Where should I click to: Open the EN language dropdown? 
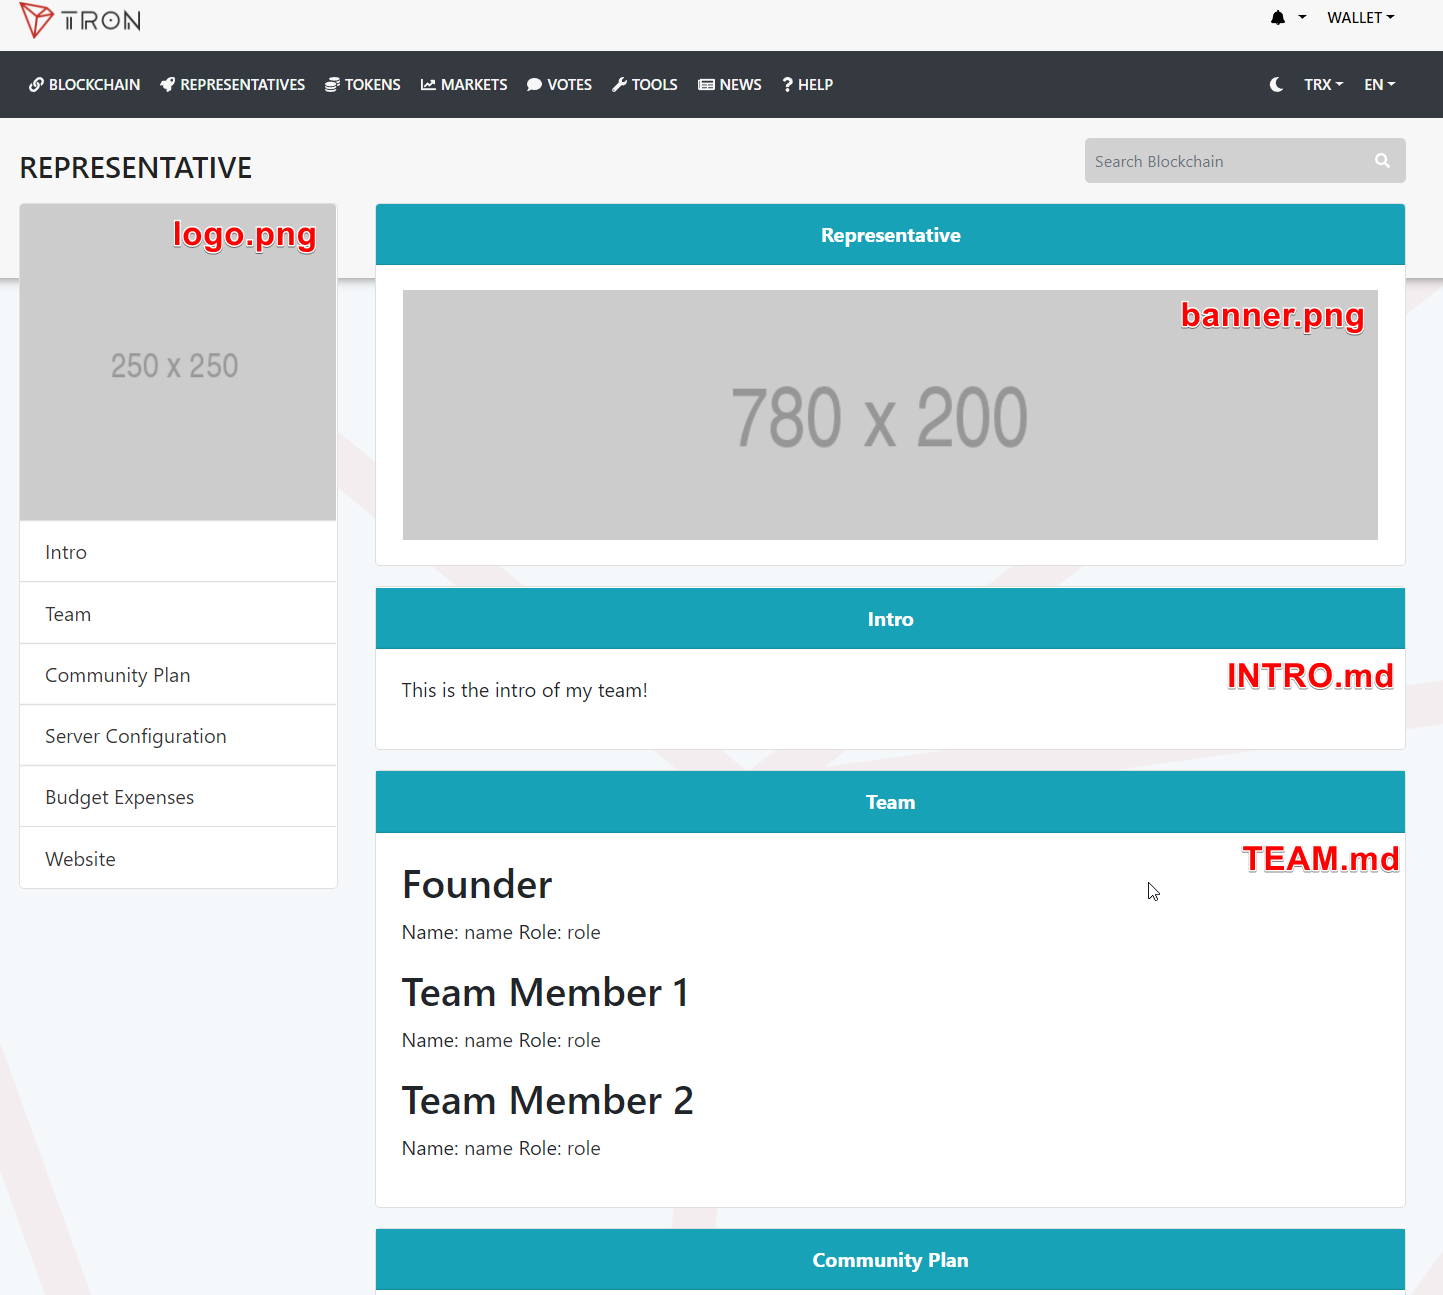(x=1379, y=84)
